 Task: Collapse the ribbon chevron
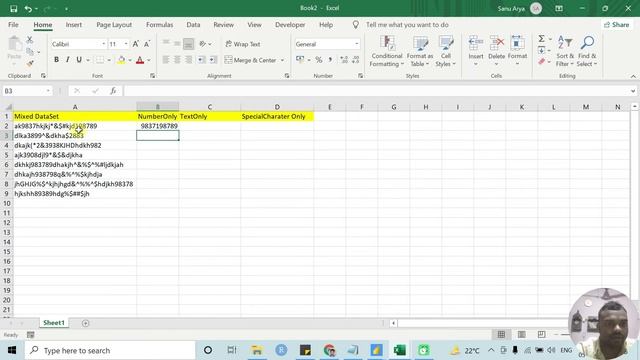[633, 76]
